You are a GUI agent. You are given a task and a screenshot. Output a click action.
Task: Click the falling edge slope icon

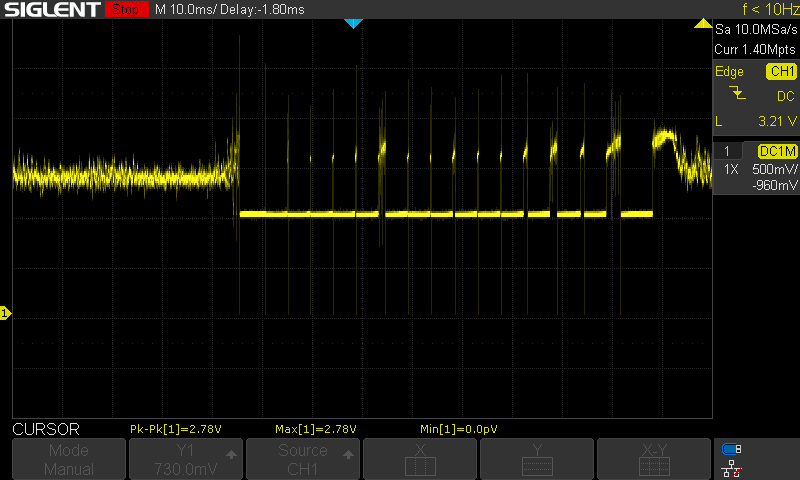click(737, 93)
